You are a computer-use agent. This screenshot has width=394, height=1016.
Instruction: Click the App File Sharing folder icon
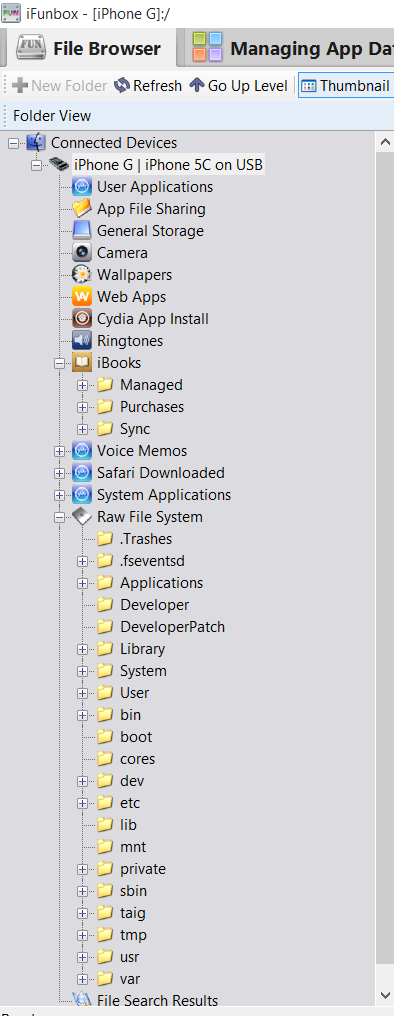coord(82,209)
